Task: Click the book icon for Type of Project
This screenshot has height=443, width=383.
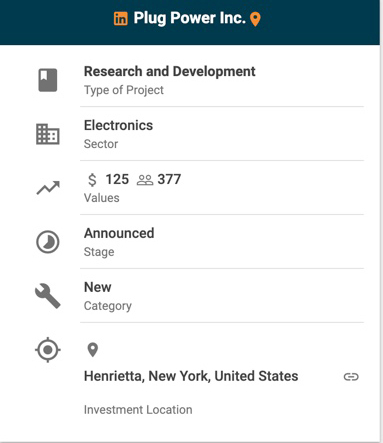Action: coord(48,80)
